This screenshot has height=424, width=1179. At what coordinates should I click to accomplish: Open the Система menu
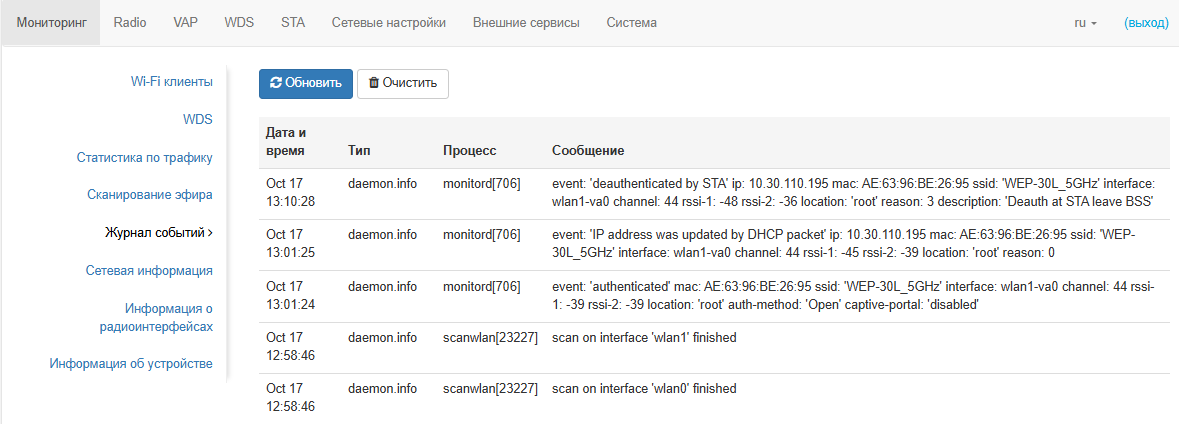click(x=631, y=23)
